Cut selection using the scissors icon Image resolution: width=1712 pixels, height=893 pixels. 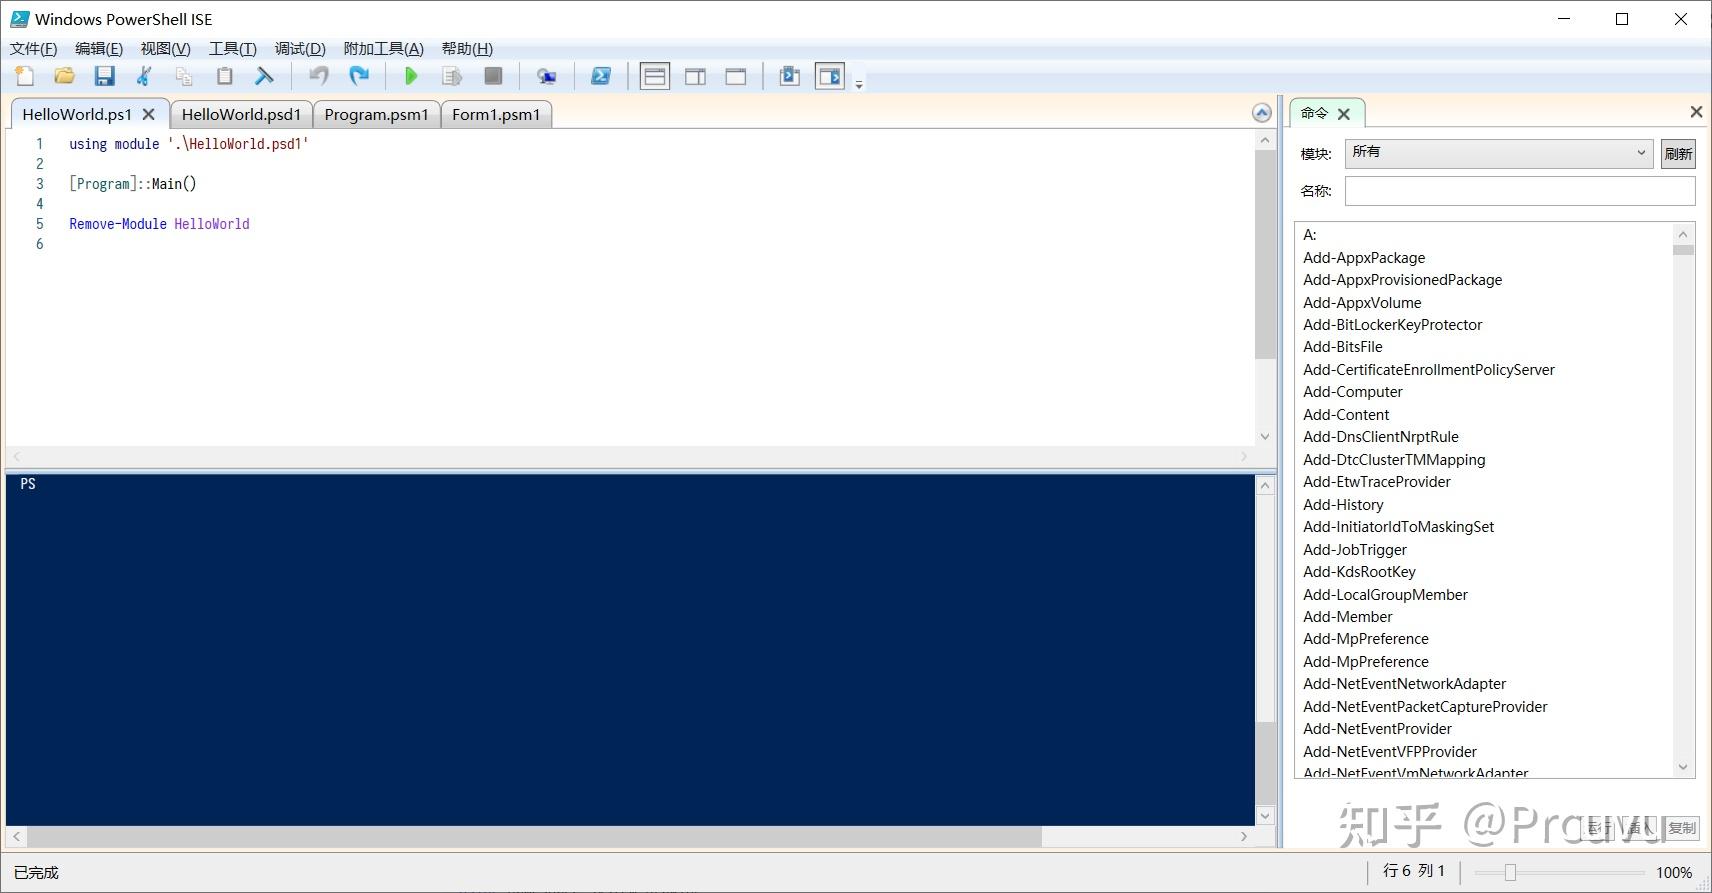[x=145, y=76]
